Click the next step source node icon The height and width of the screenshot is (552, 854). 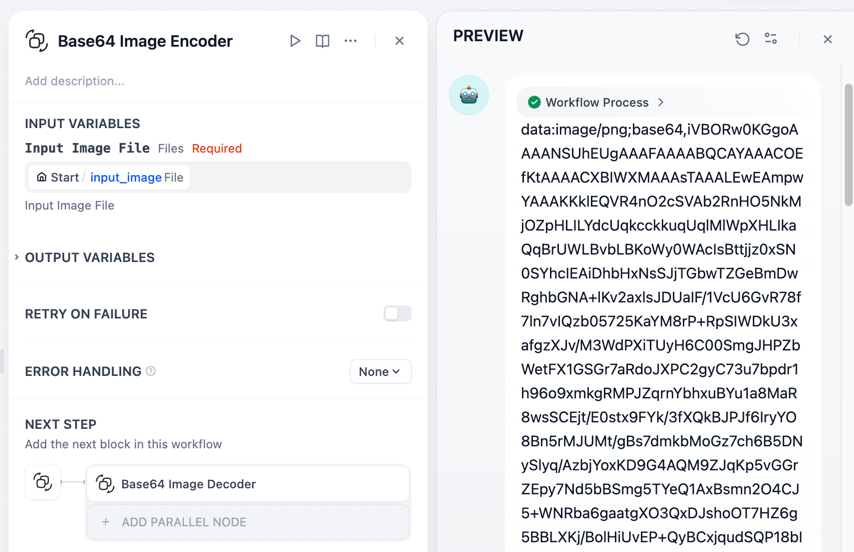pos(43,482)
